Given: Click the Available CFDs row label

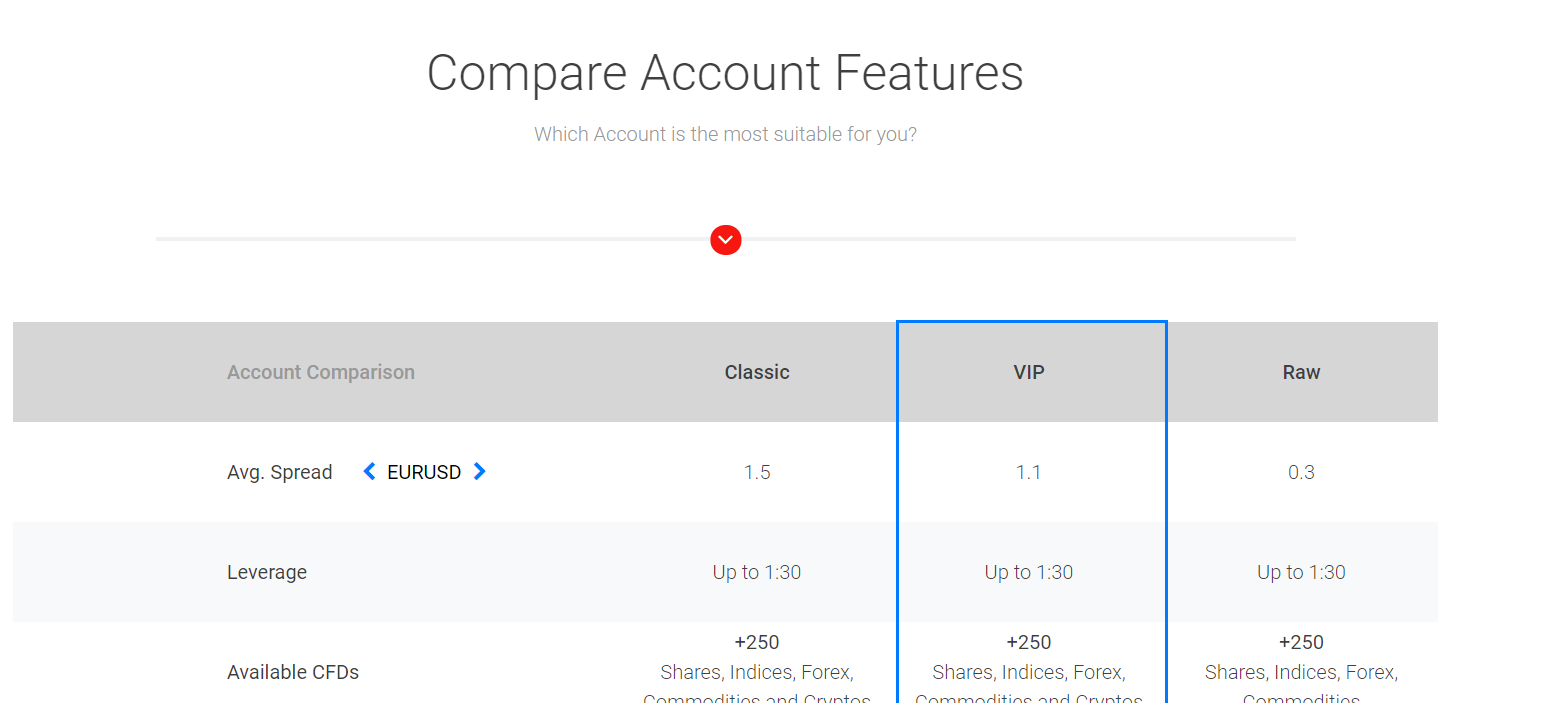Looking at the screenshot, I should (x=293, y=672).
